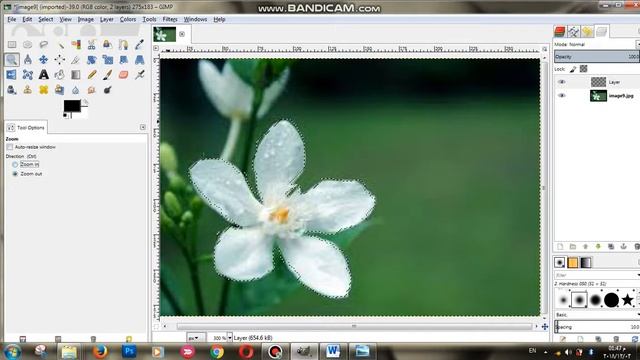640x360 pixels.
Task: Select the Crop tool
Action: (76, 60)
